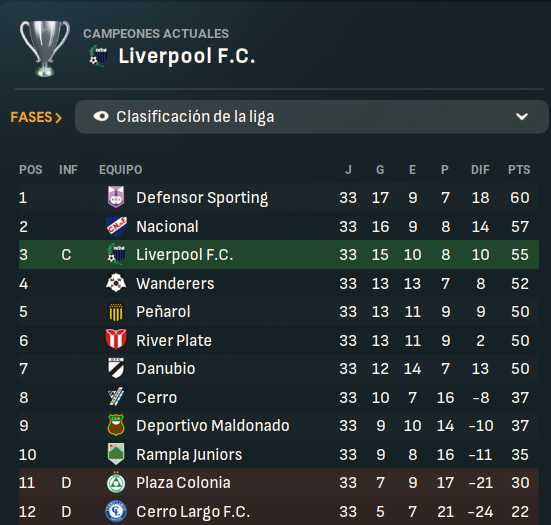Screen dimensions: 551x525
Task: Click the River Plate badge
Action: [x=116, y=340]
